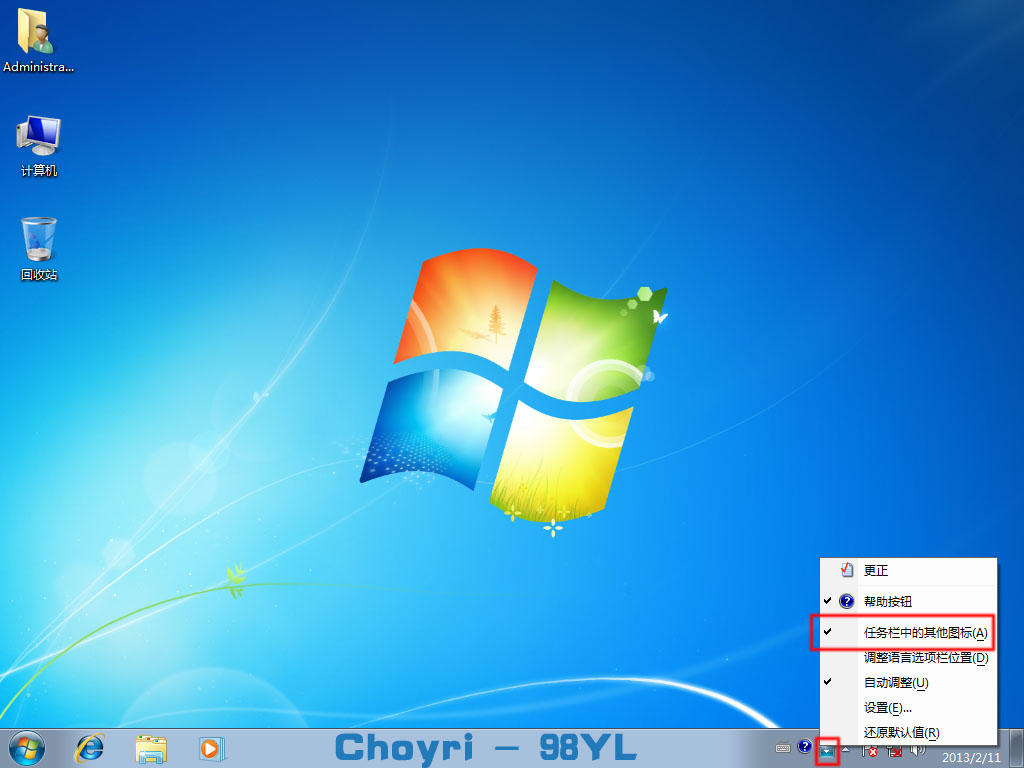Toggle the 帮助按钮 menu option

(908, 601)
